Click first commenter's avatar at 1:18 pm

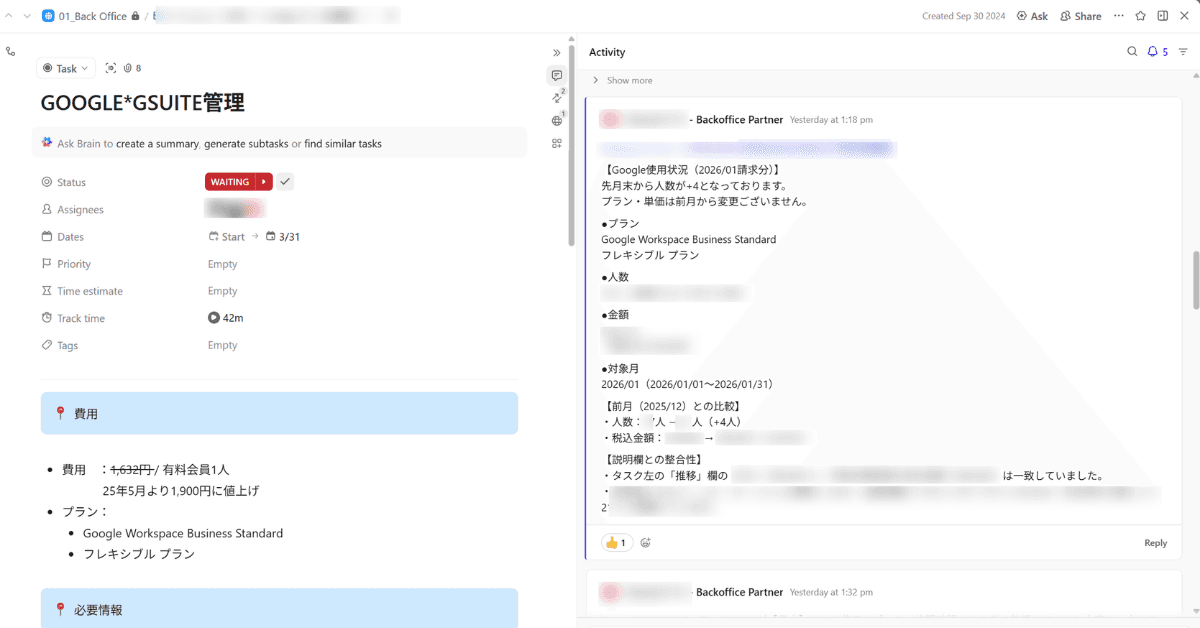click(610, 119)
